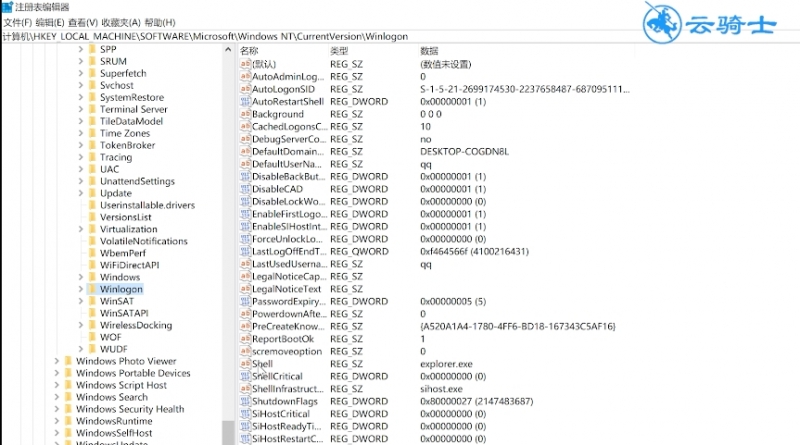Click the string icon of LegalNoticeText
Screen dimensions: 800x445
245,289
